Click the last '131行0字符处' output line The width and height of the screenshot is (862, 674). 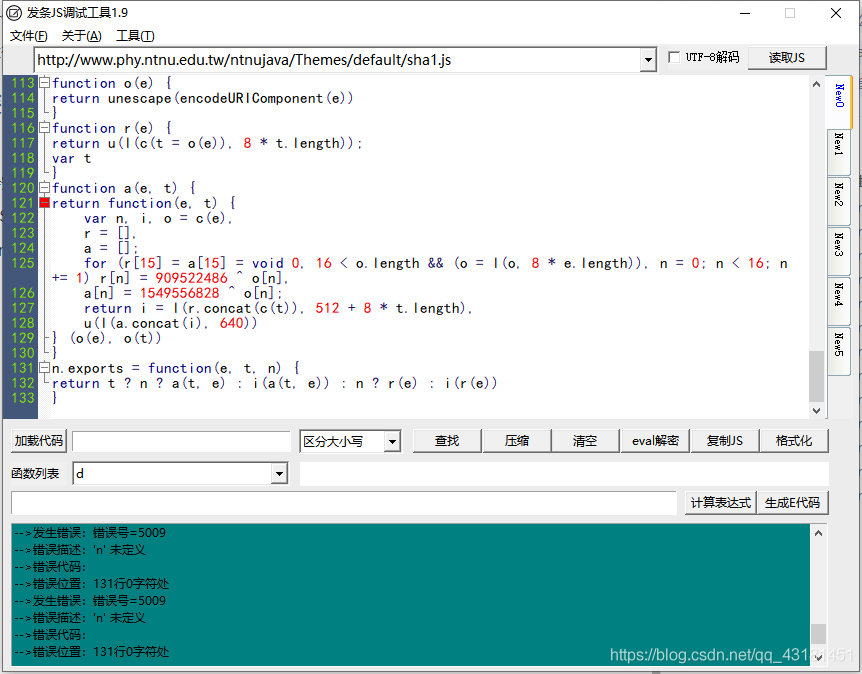click(131, 652)
